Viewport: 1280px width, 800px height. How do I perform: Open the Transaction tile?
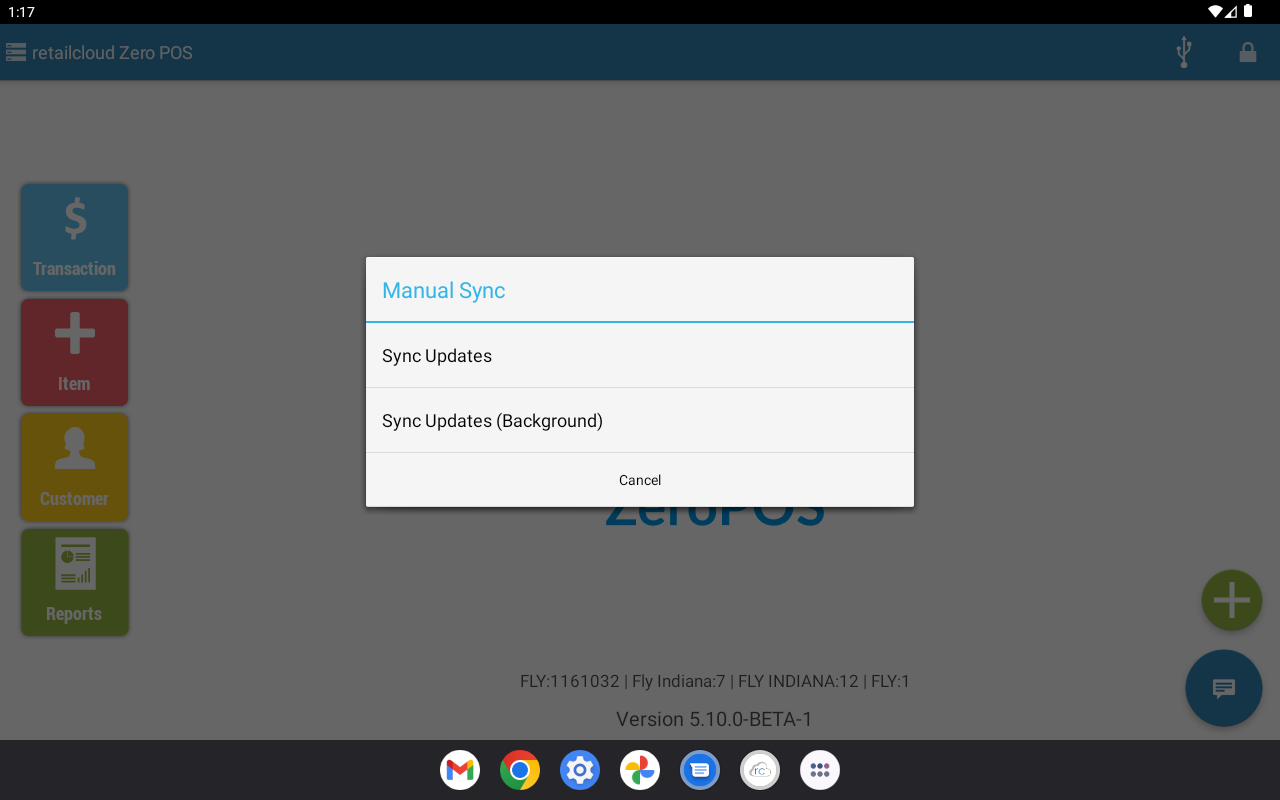(74, 237)
